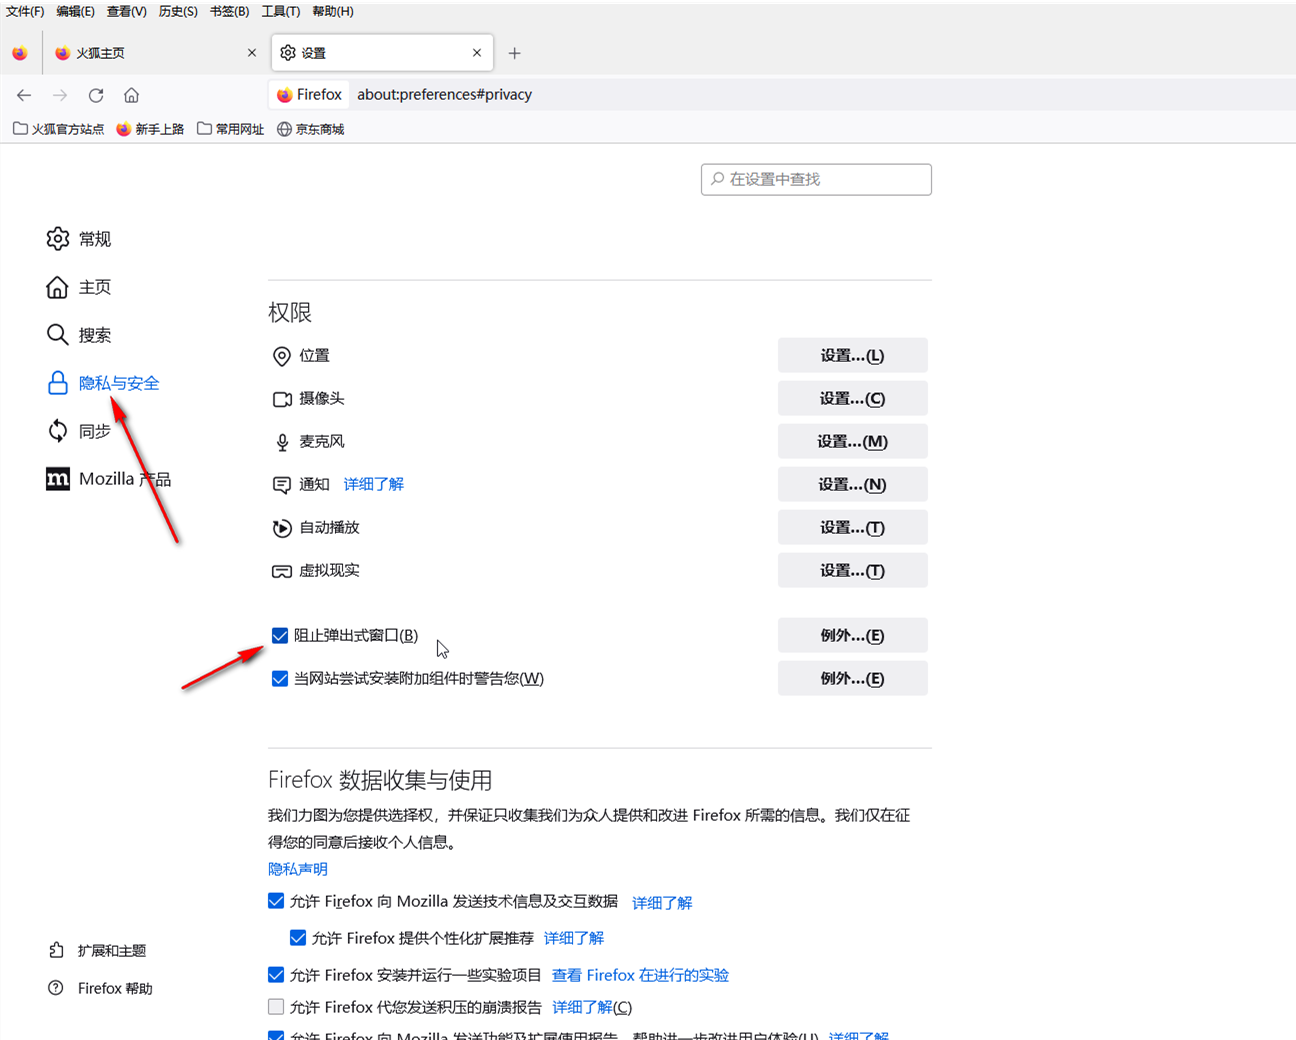Screen dimensions: 1296x1040
Task: Select the 设置 tab
Action: coord(382,53)
